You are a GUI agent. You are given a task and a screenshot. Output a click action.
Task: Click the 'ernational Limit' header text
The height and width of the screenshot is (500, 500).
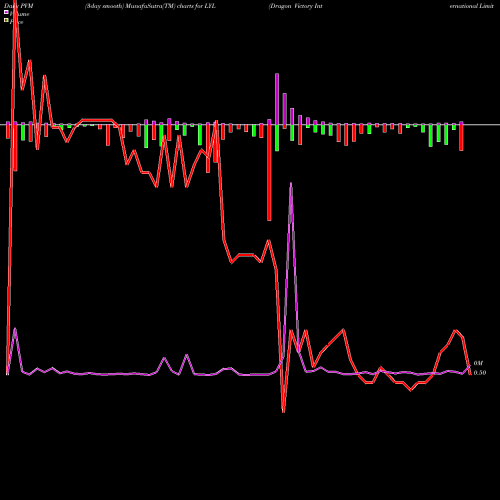pos(471,6)
